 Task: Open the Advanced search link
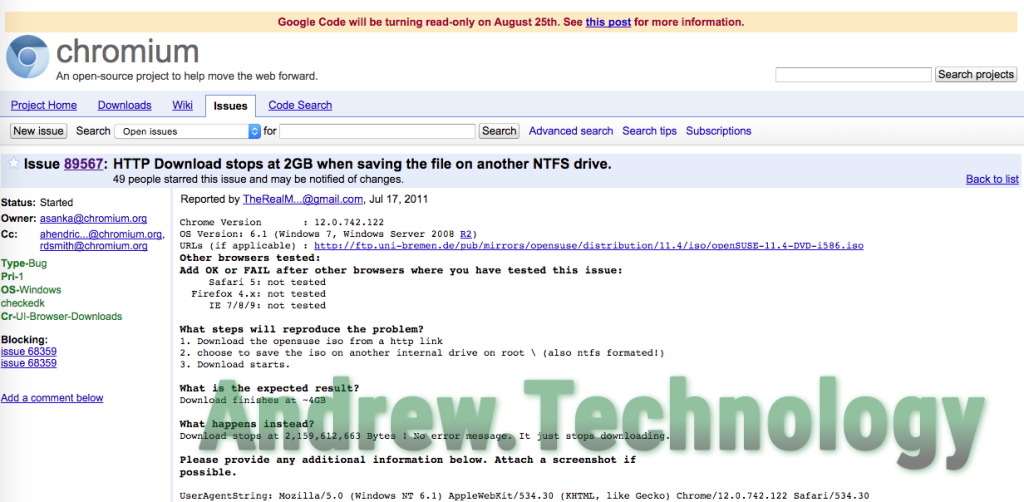pos(571,131)
